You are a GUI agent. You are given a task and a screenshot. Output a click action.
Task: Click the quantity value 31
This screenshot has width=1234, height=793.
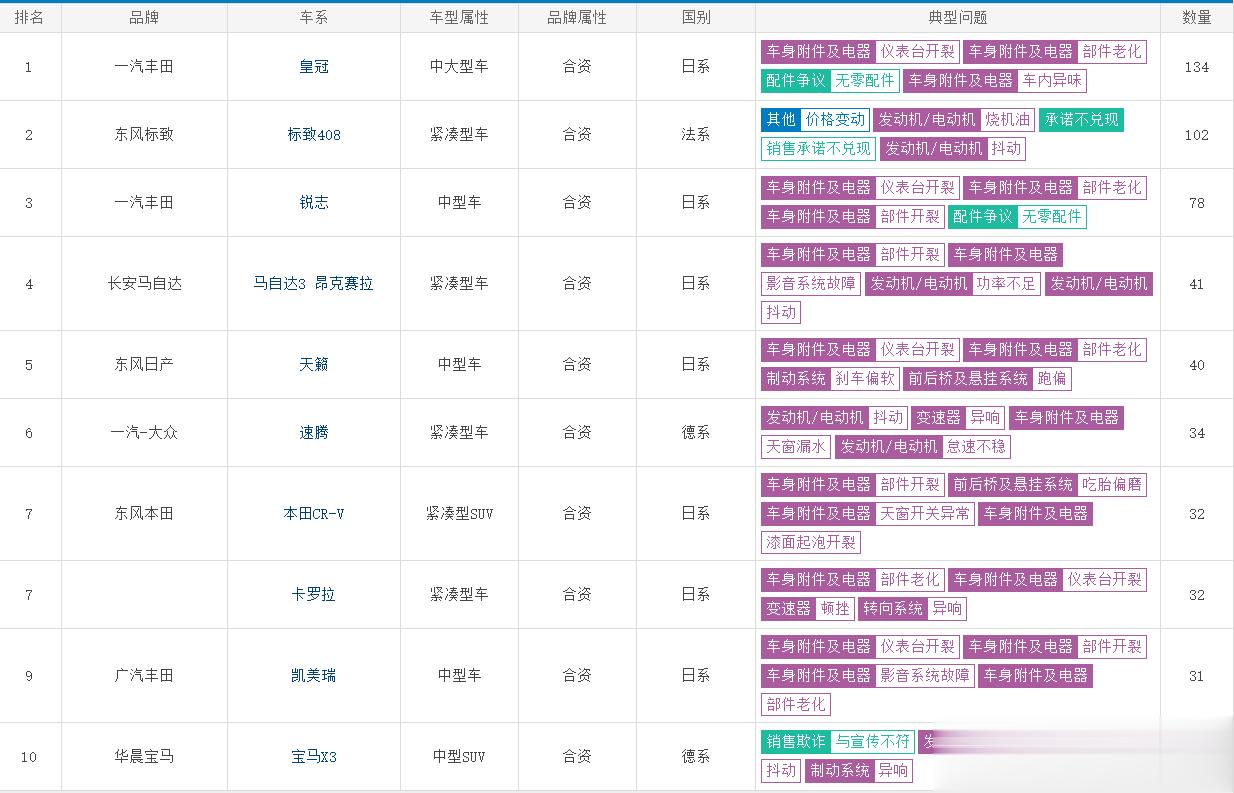pyautogui.click(x=1197, y=676)
